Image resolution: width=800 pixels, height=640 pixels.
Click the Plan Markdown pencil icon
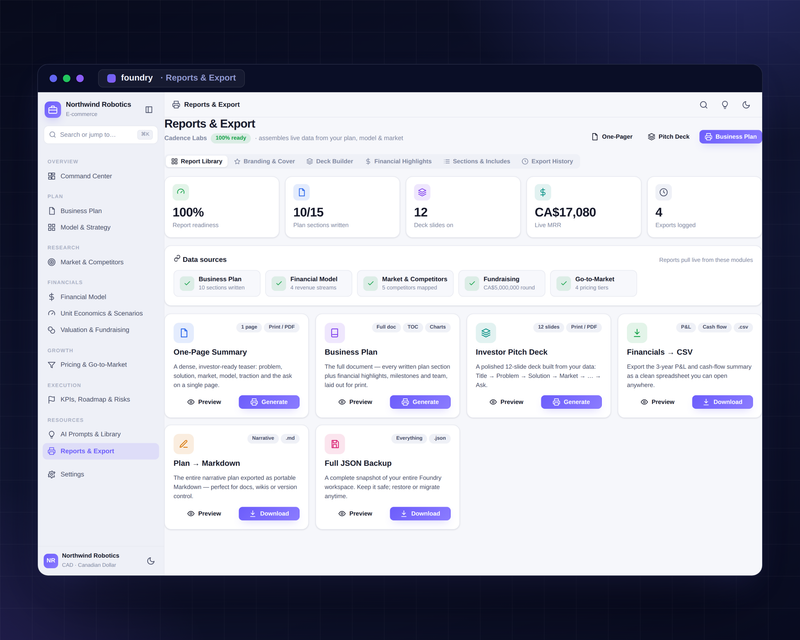[x=184, y=444]
